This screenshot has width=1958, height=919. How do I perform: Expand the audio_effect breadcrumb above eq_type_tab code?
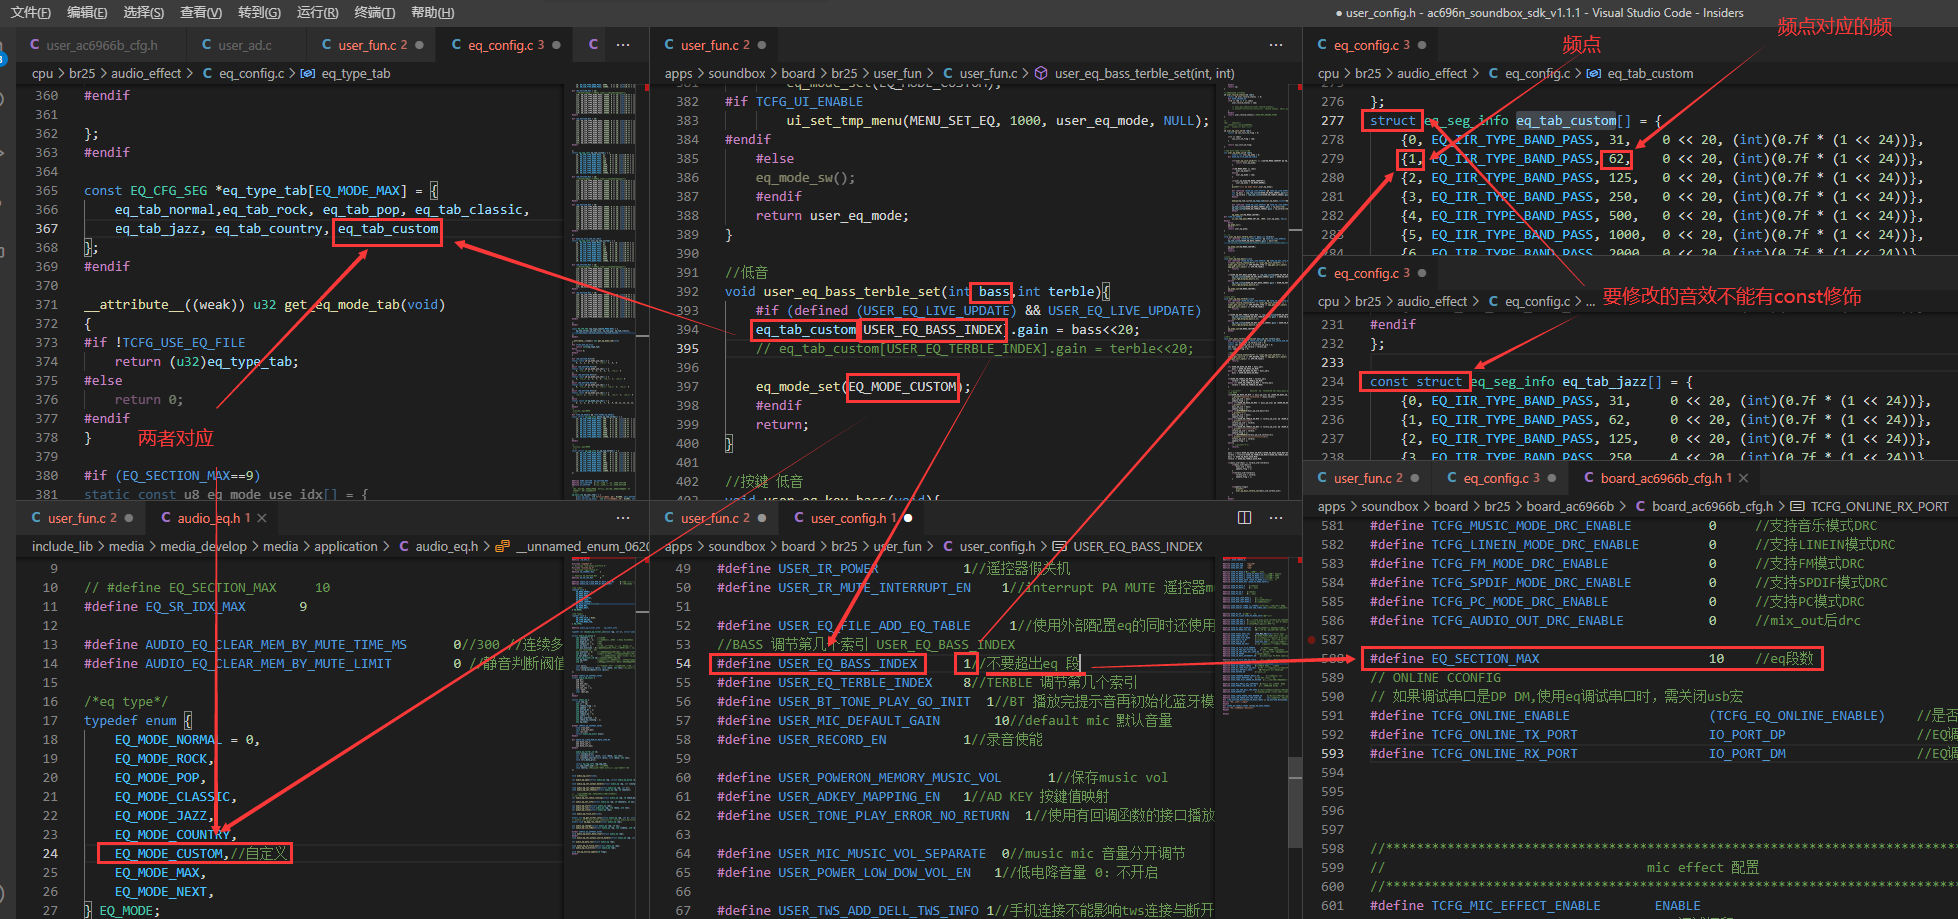pos(146,74)
